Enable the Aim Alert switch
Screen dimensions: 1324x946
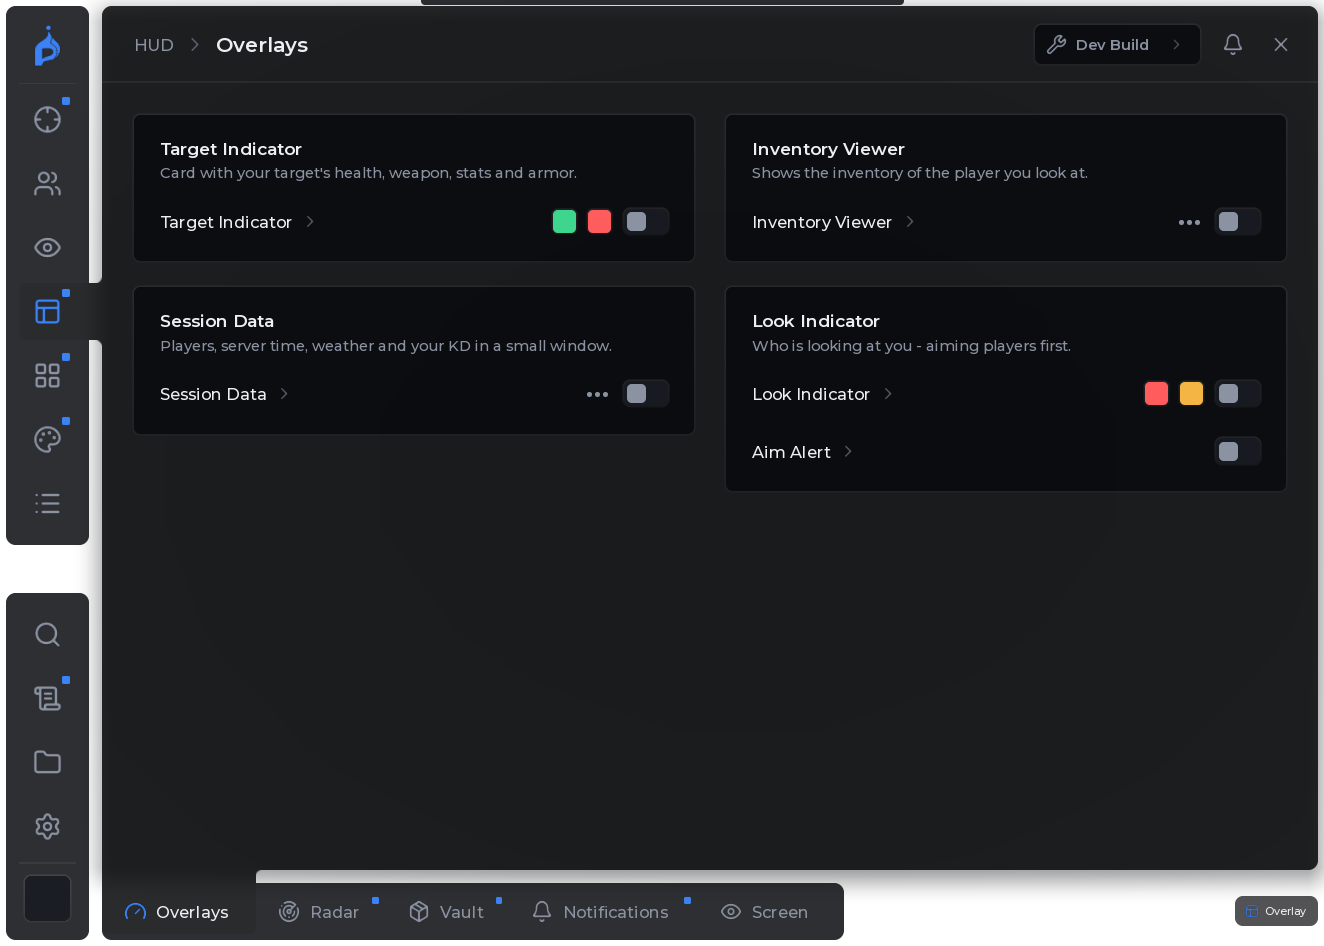(1238, 451)
